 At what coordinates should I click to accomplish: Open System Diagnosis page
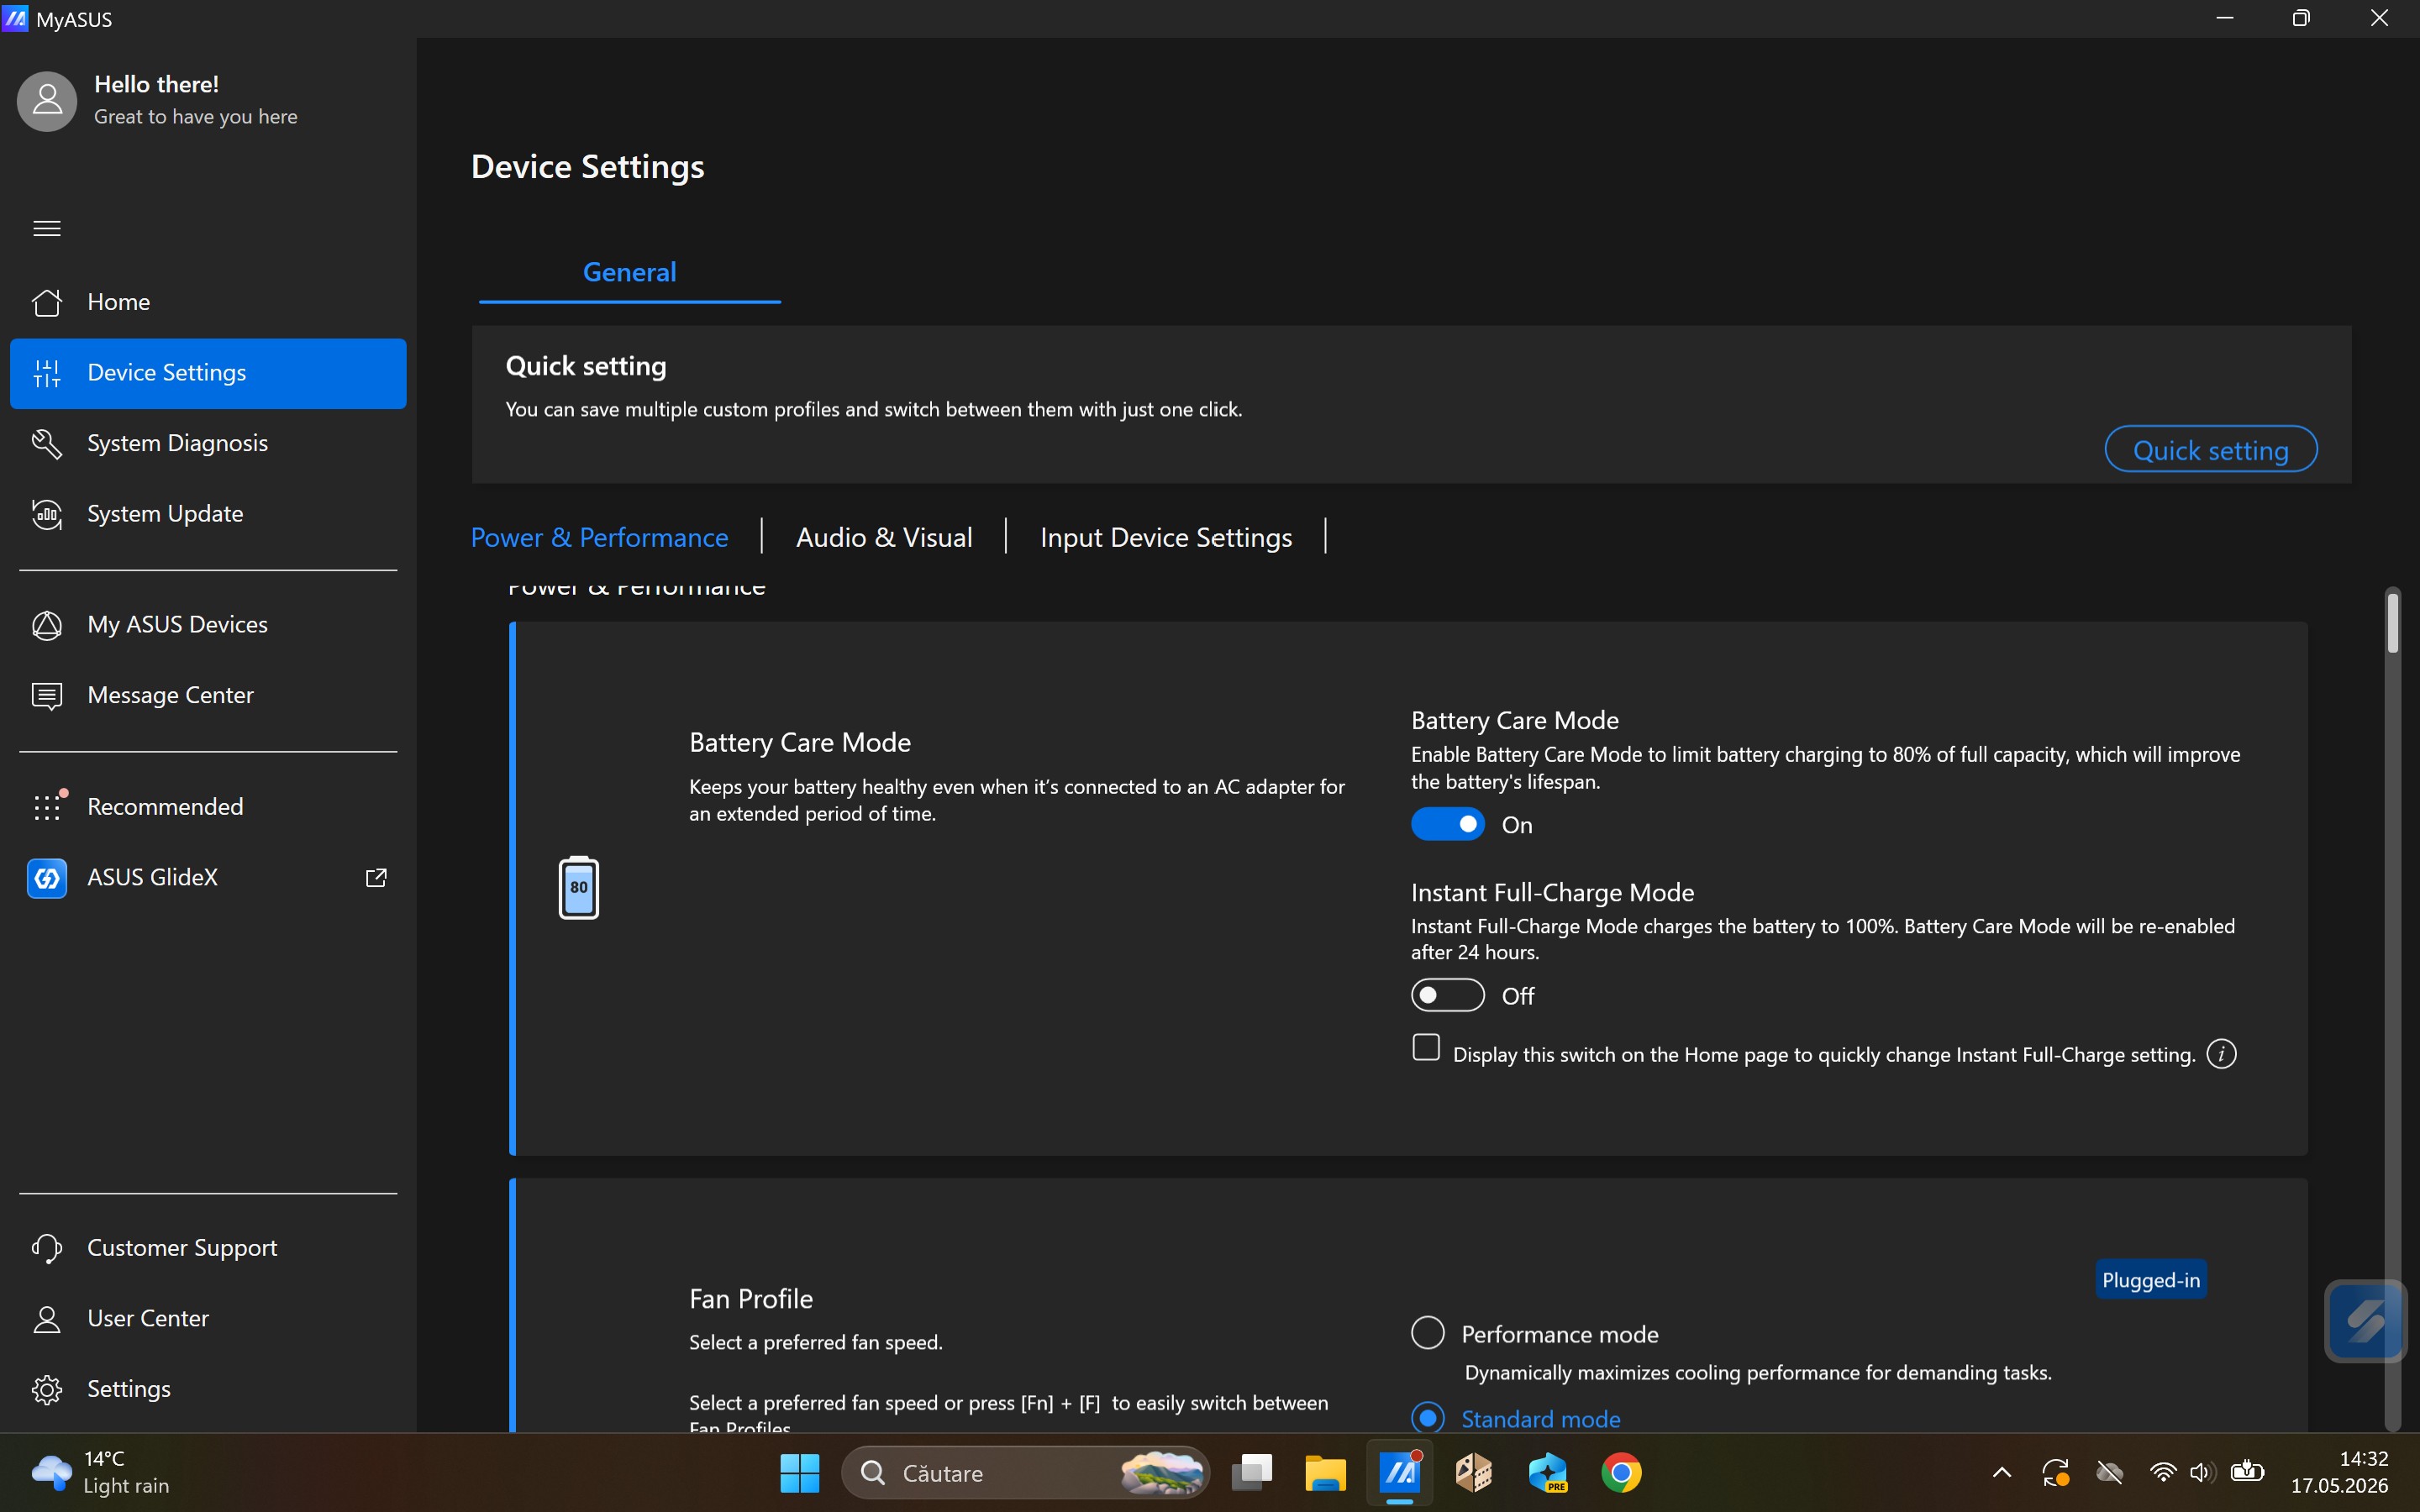pyautogui.click(x=208, y=443)
